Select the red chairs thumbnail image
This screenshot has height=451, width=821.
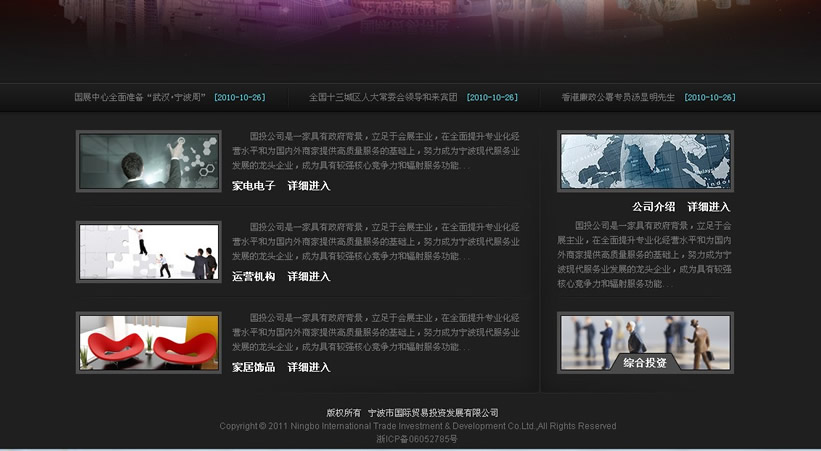click(x=149, y=343)
